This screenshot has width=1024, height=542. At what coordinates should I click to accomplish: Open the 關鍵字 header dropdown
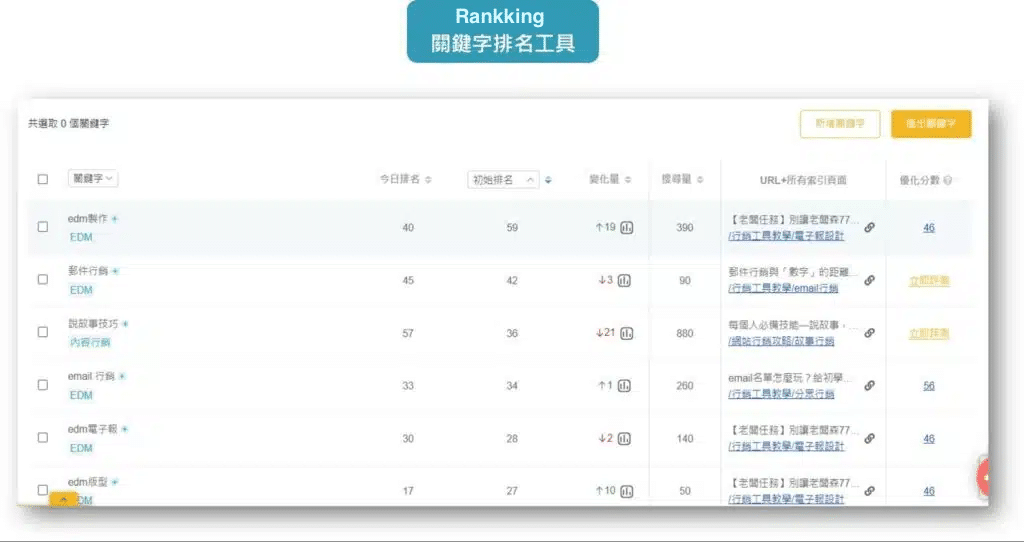[93, 179]
